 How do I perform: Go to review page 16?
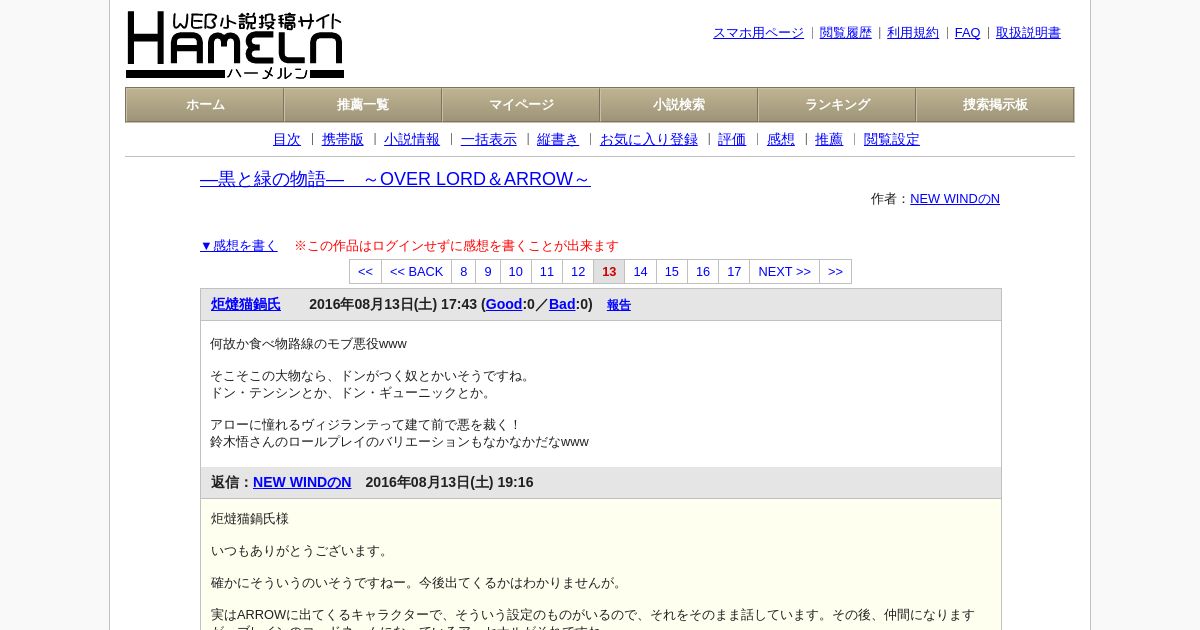(x=703, y=272)
